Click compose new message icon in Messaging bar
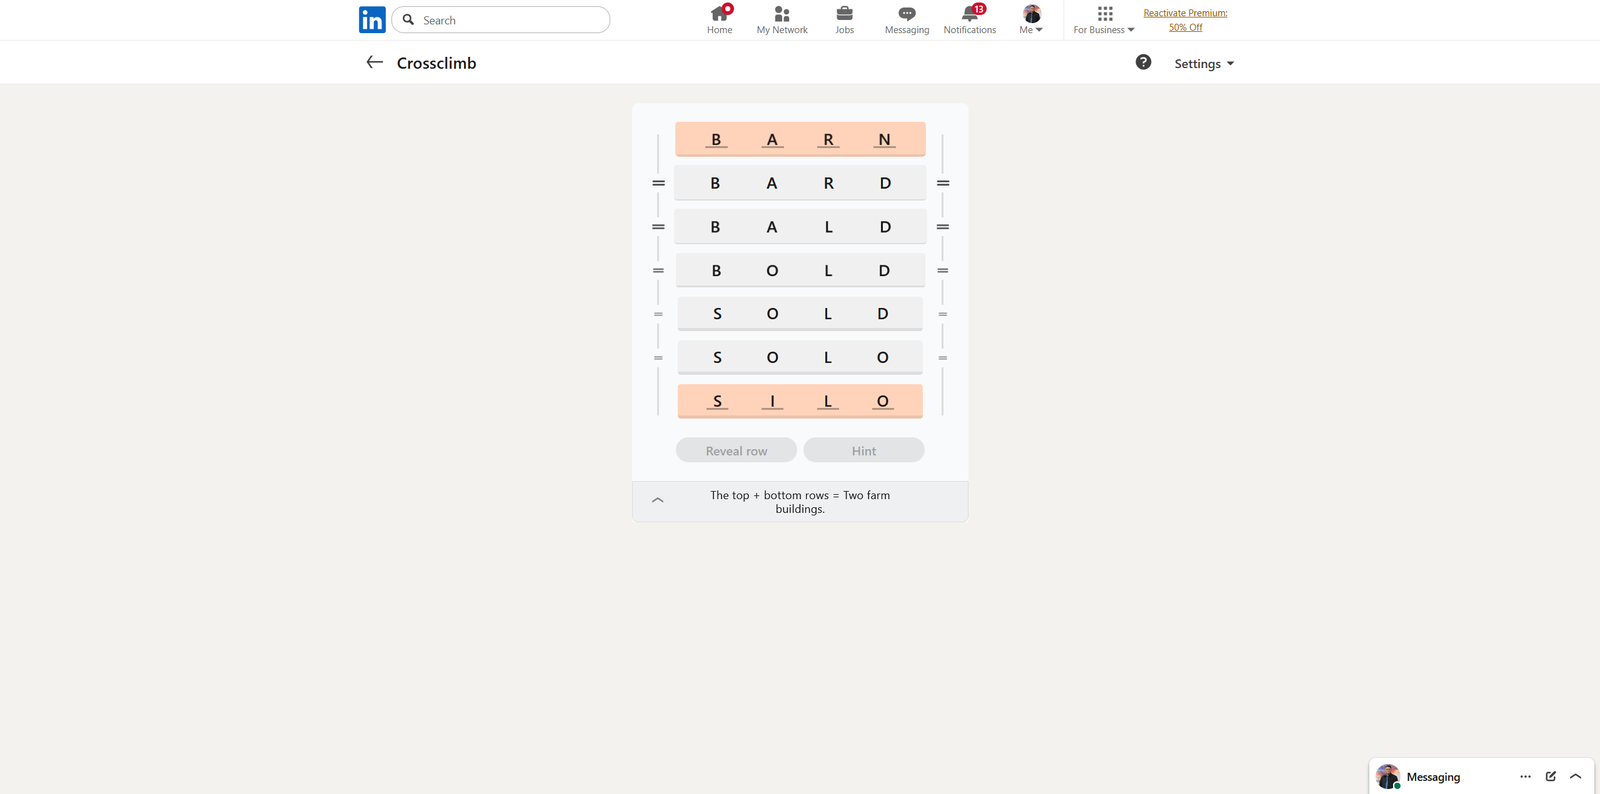Image resolution: width=1600 pixels, height=794 pixels. [x=1550, y=776]
